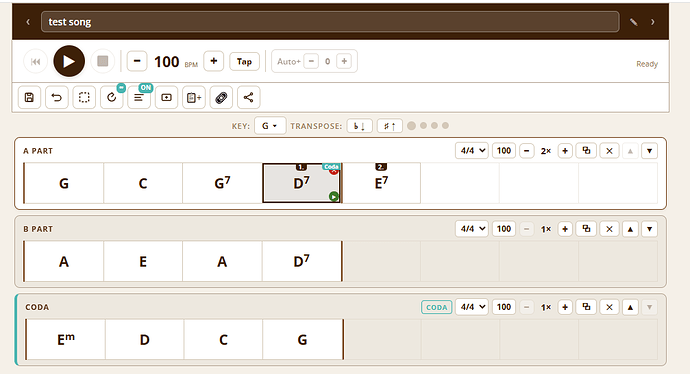The width and height of the screenshot is (690, 374).
Task: Click the A PART section title
Action: pos(38,151)
